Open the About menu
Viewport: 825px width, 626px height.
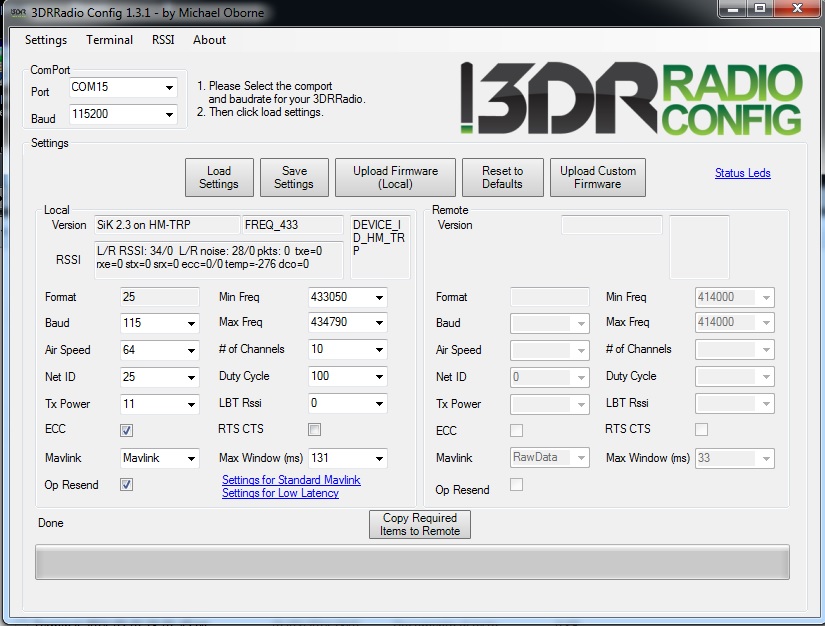(209, 40)
